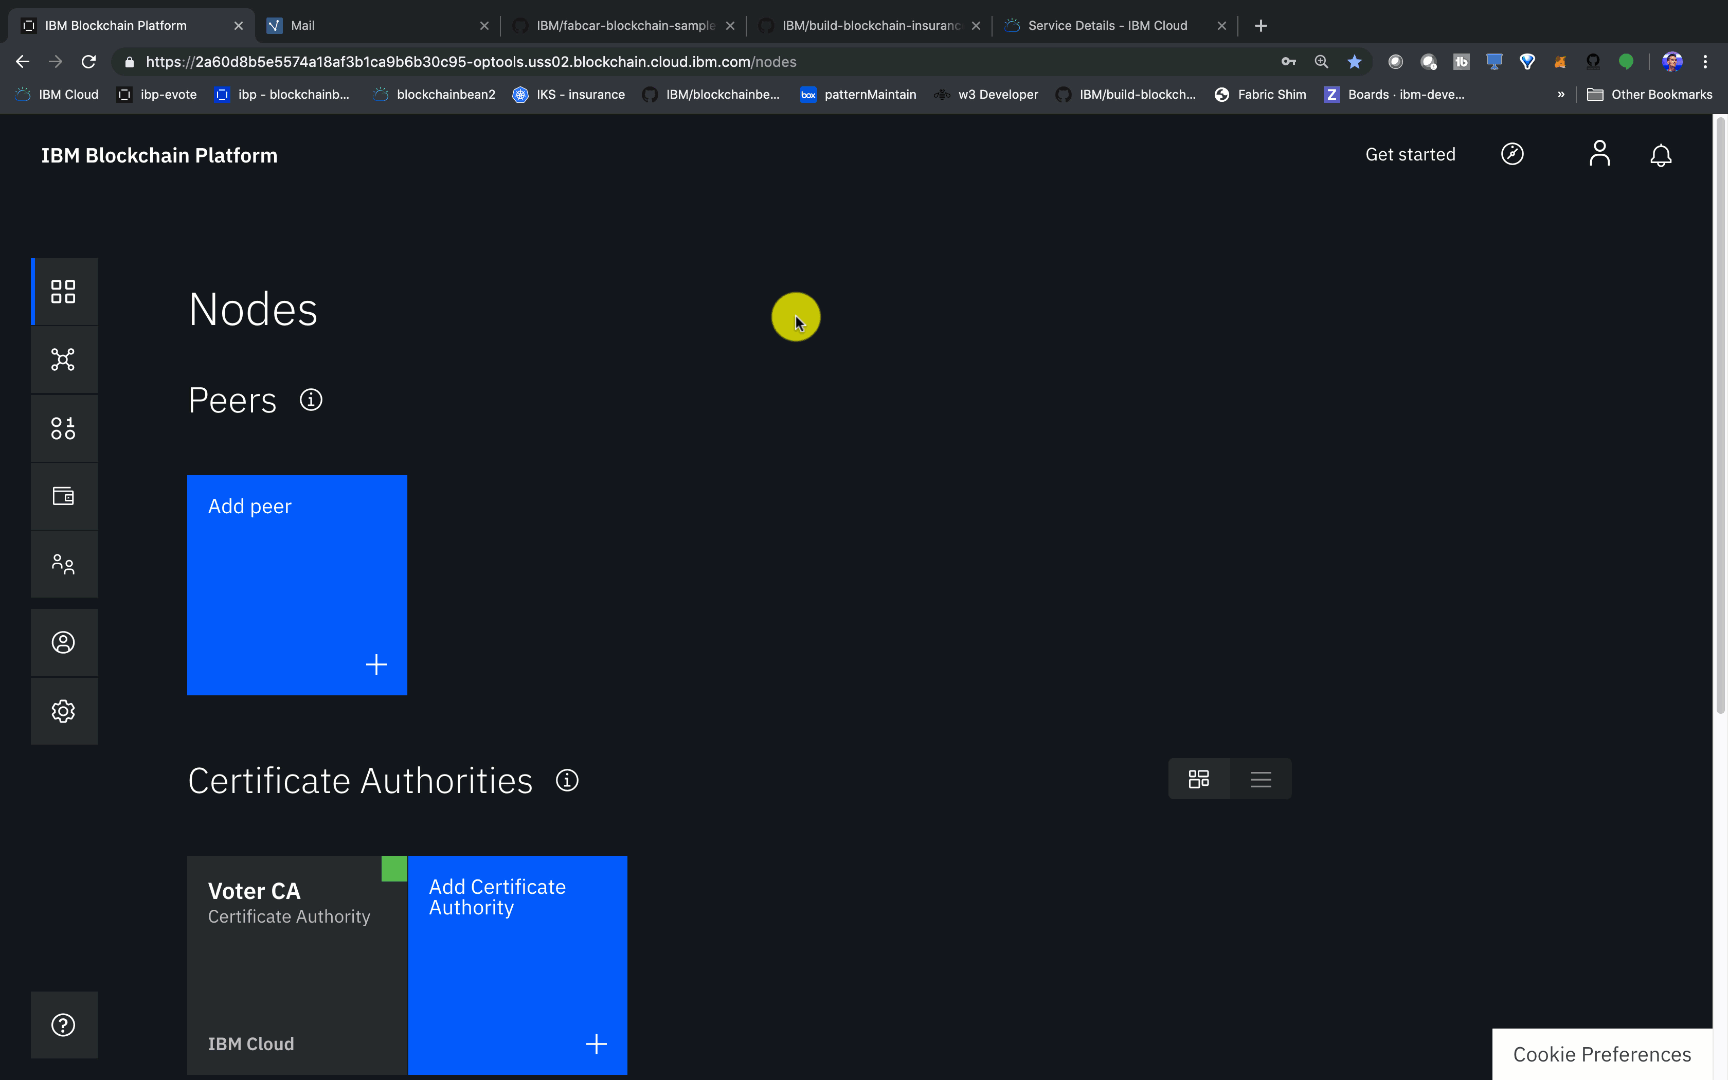The height and width of the screenshot is (1080, 1728).
Task: Open the Boards ibm-deve bookmark
Action: point(1394,95)
